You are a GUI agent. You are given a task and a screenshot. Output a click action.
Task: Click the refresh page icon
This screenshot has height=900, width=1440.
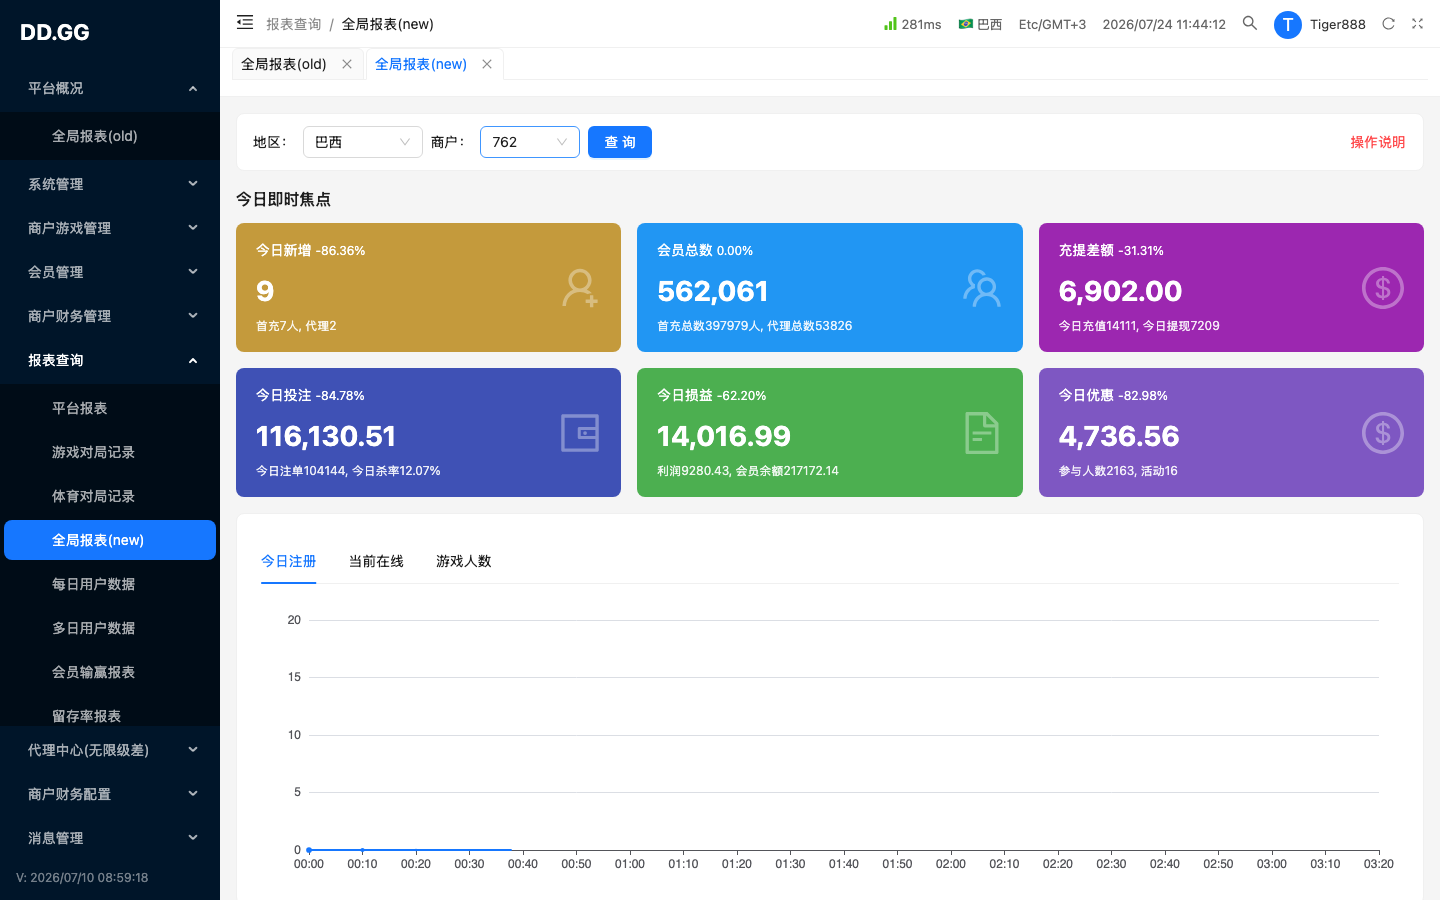[x=1388, y=23]
